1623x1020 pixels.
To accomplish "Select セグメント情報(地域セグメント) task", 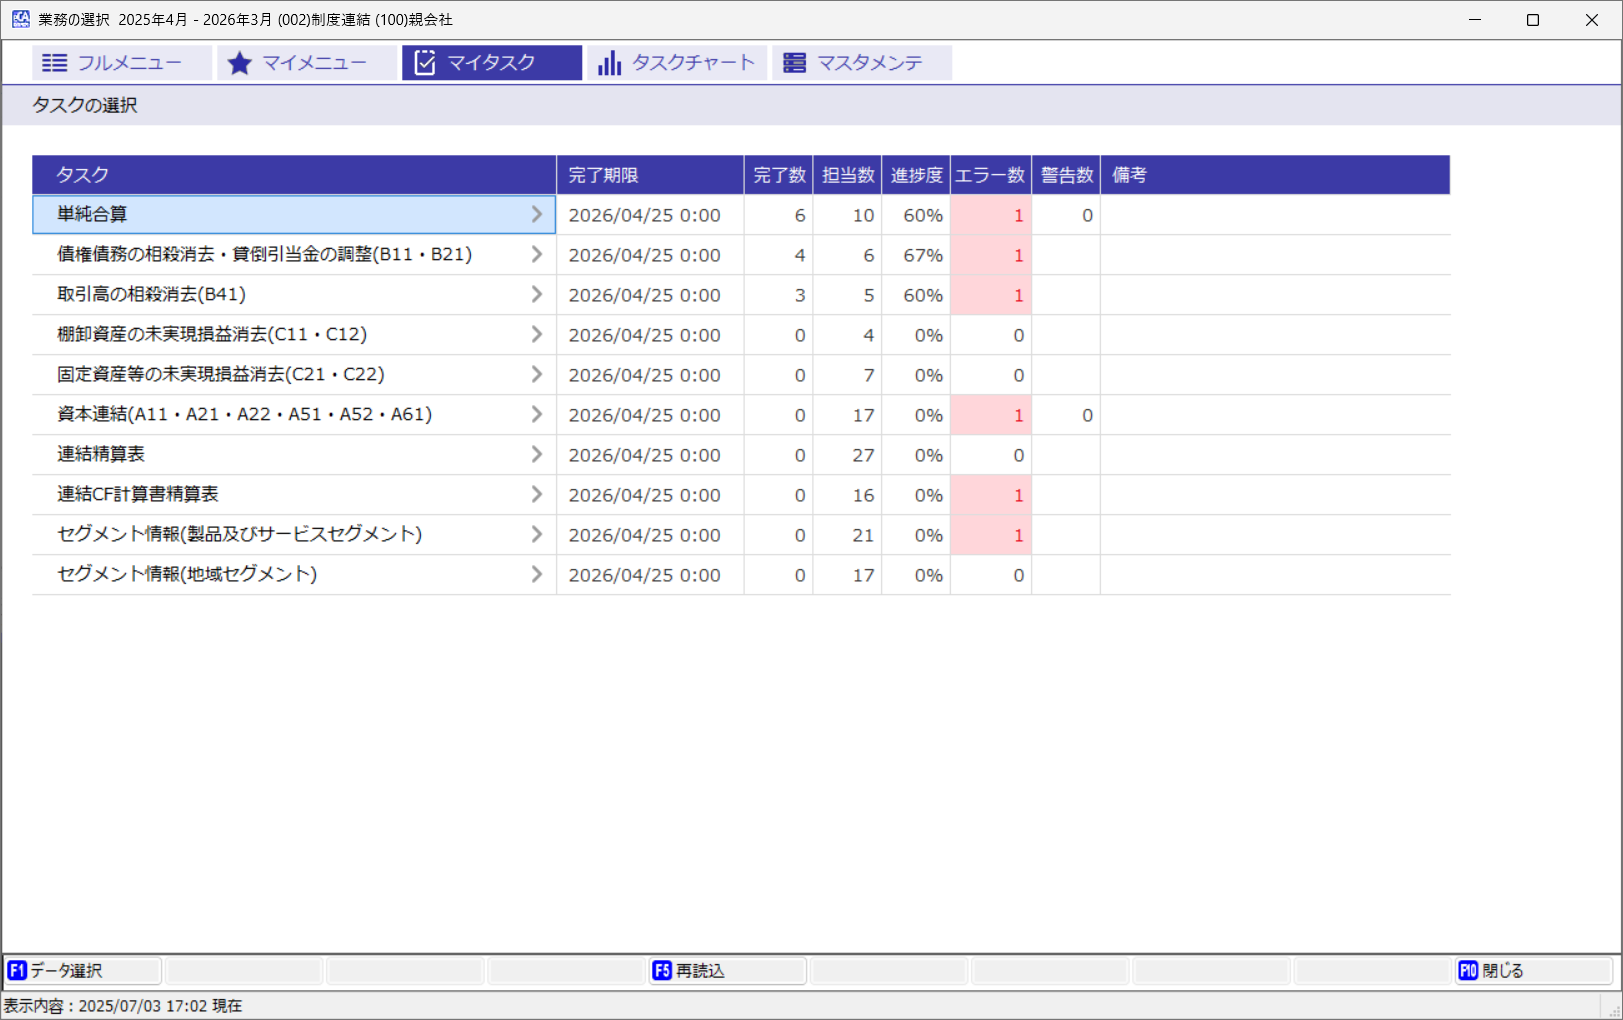I will (187, 575).
